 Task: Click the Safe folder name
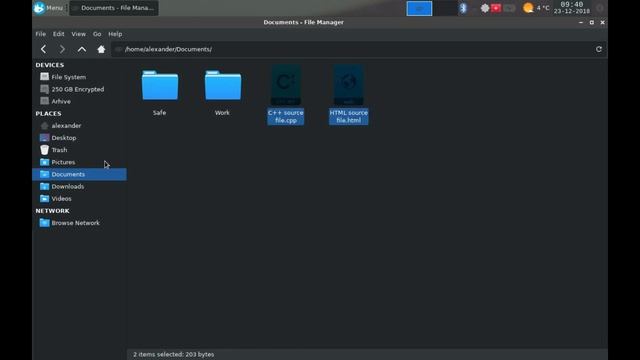(x=160, y=113)
